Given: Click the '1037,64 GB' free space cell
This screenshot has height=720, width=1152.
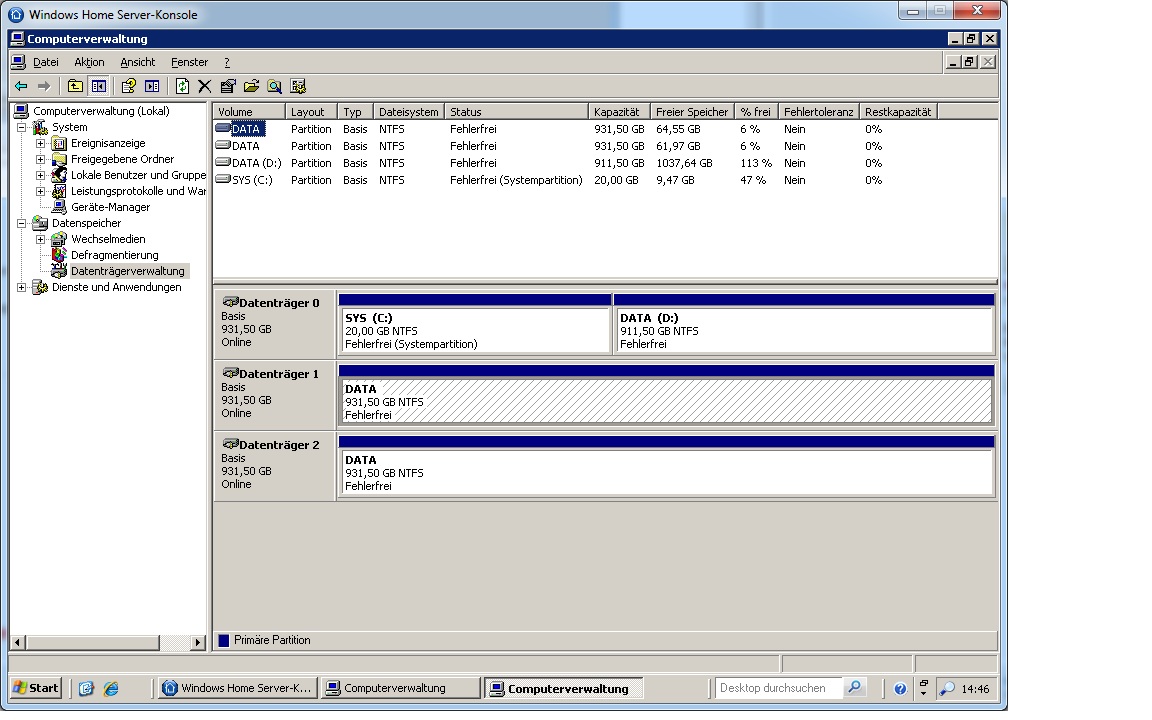Looking at the screenshot, I should point(685,163).
